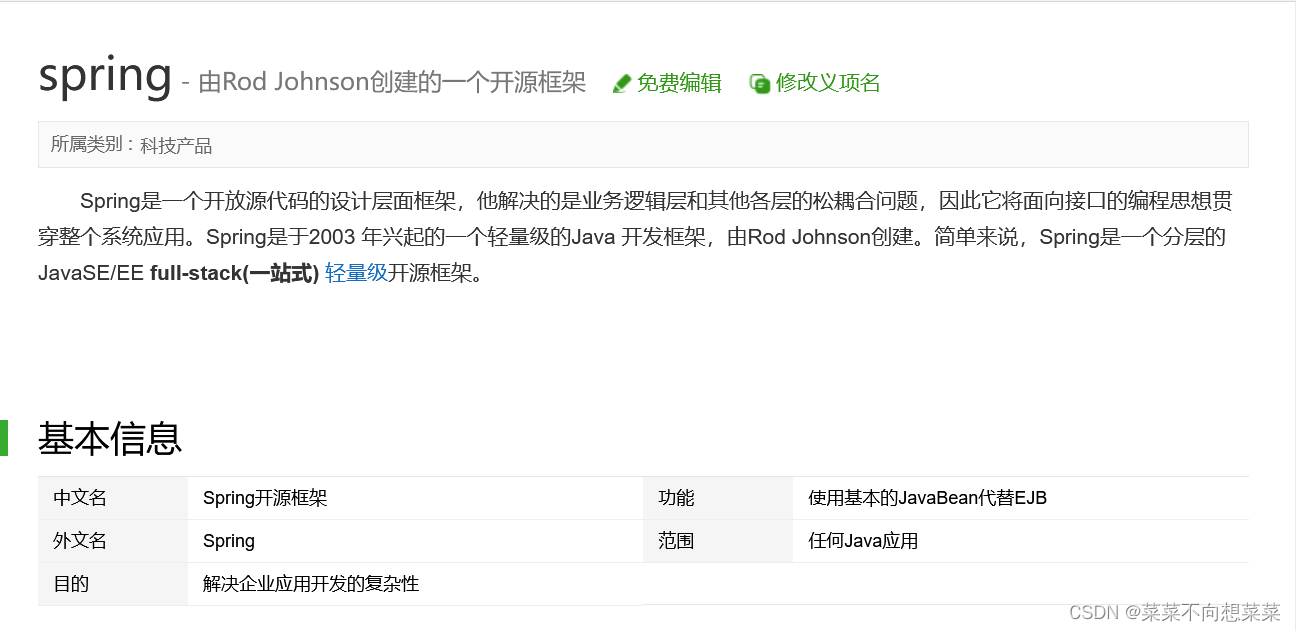
Task: Click the 外文名 table label
Action: click(80, 541)
